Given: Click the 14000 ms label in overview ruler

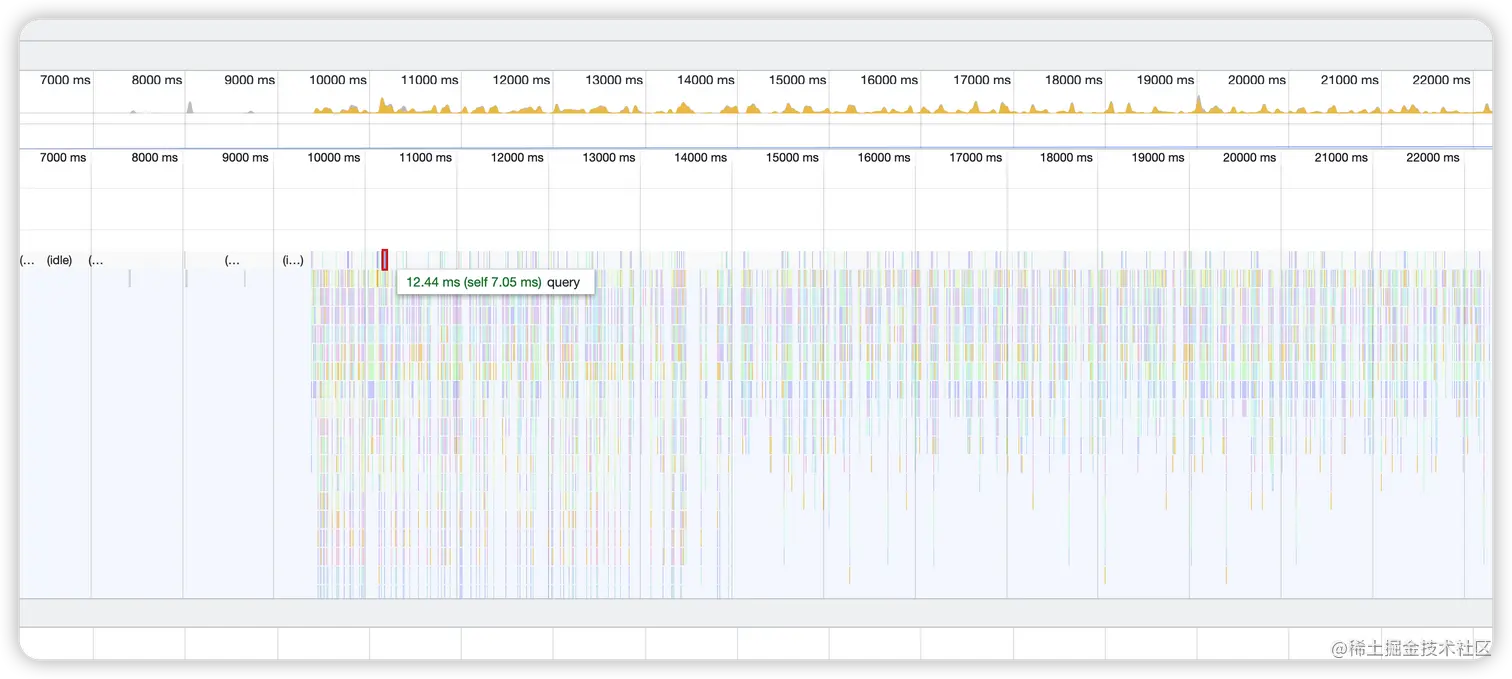Looking at the screenshot, I should click(705, 80).
